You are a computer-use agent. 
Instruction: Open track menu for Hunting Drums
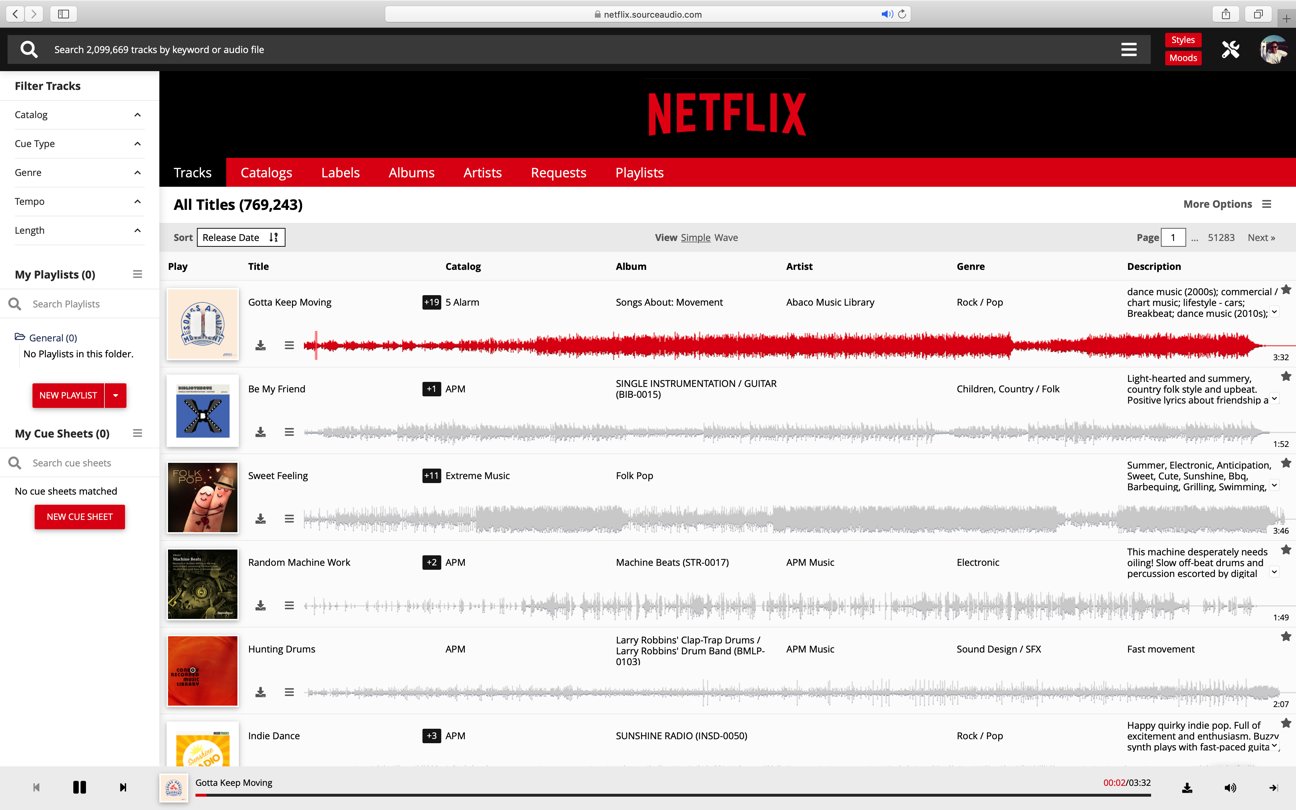(289, 692)
